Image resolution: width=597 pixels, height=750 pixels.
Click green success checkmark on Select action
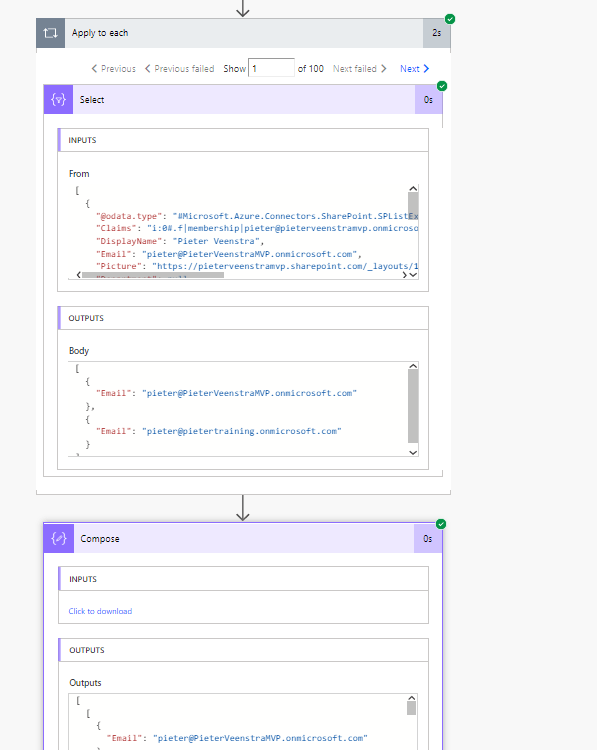coord(442,86)
